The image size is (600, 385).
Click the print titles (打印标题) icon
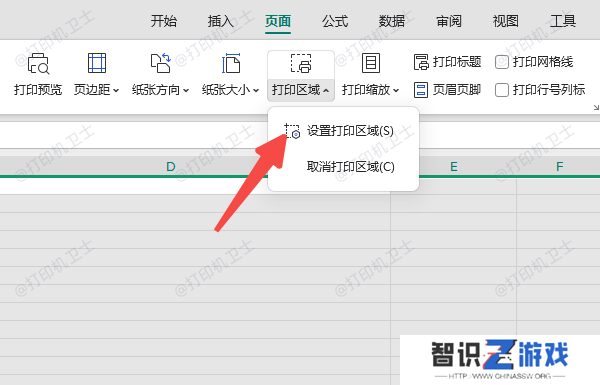pos(421,62)
